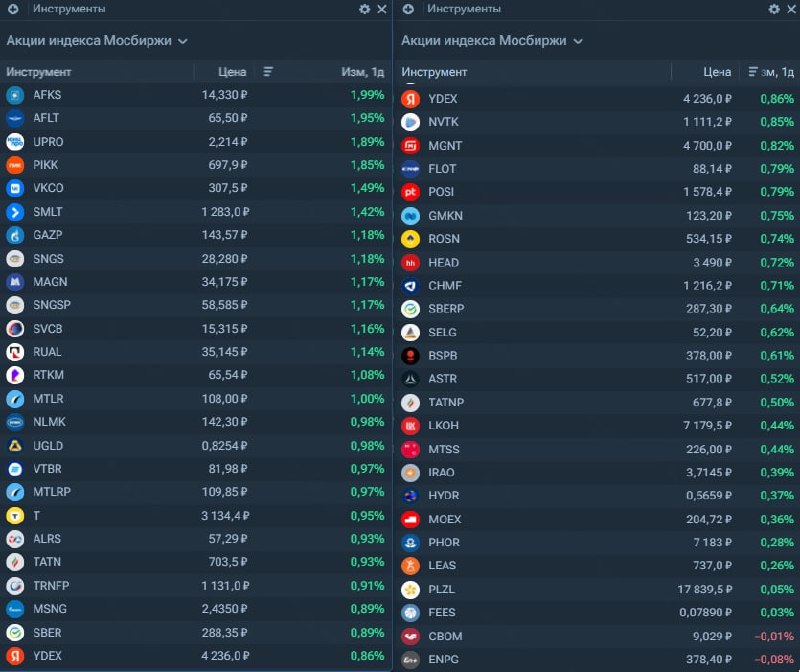
Task: Click the SMLT arrow logo icon
Action: [15, 212]
